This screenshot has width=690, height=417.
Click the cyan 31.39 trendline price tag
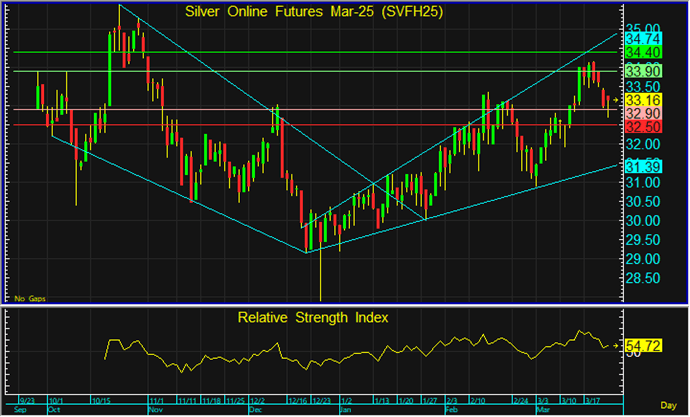(x=640, y=166)
